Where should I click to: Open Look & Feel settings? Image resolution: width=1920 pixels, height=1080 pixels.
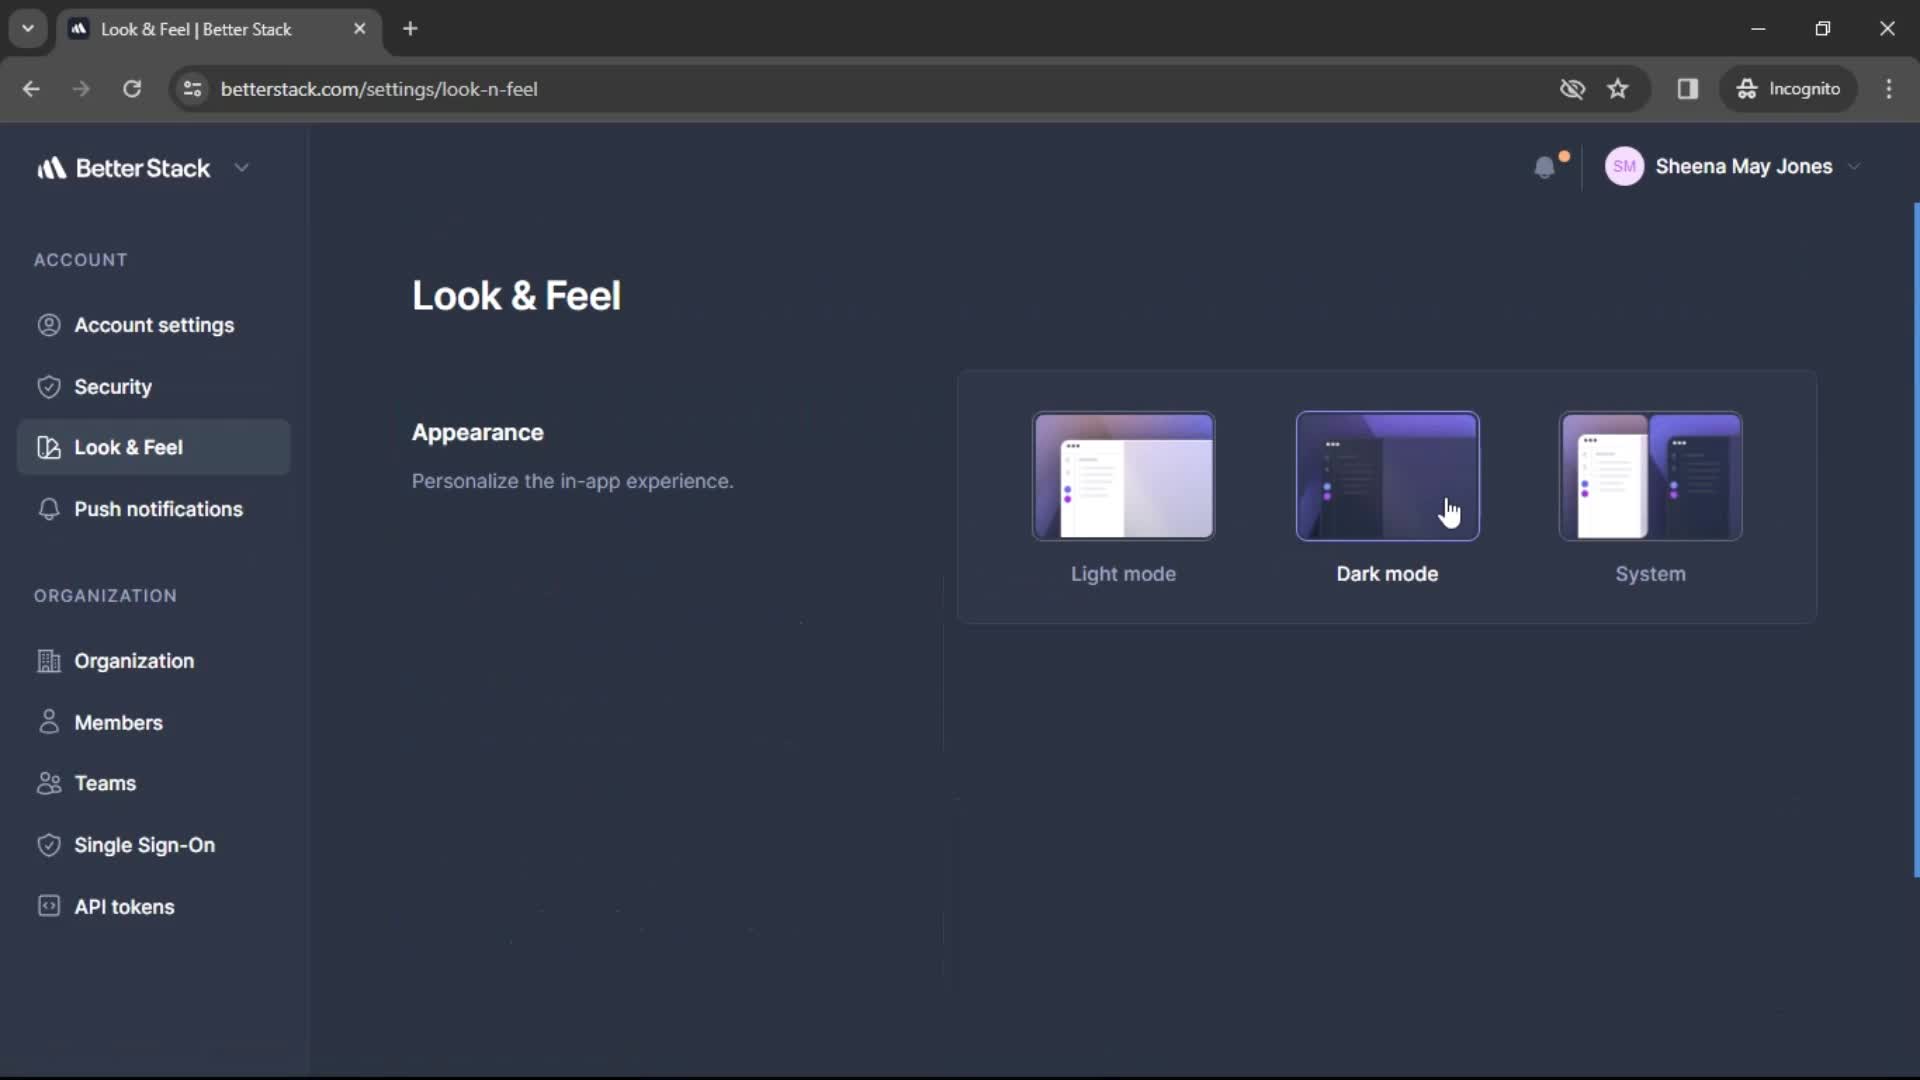pos(128,447)
